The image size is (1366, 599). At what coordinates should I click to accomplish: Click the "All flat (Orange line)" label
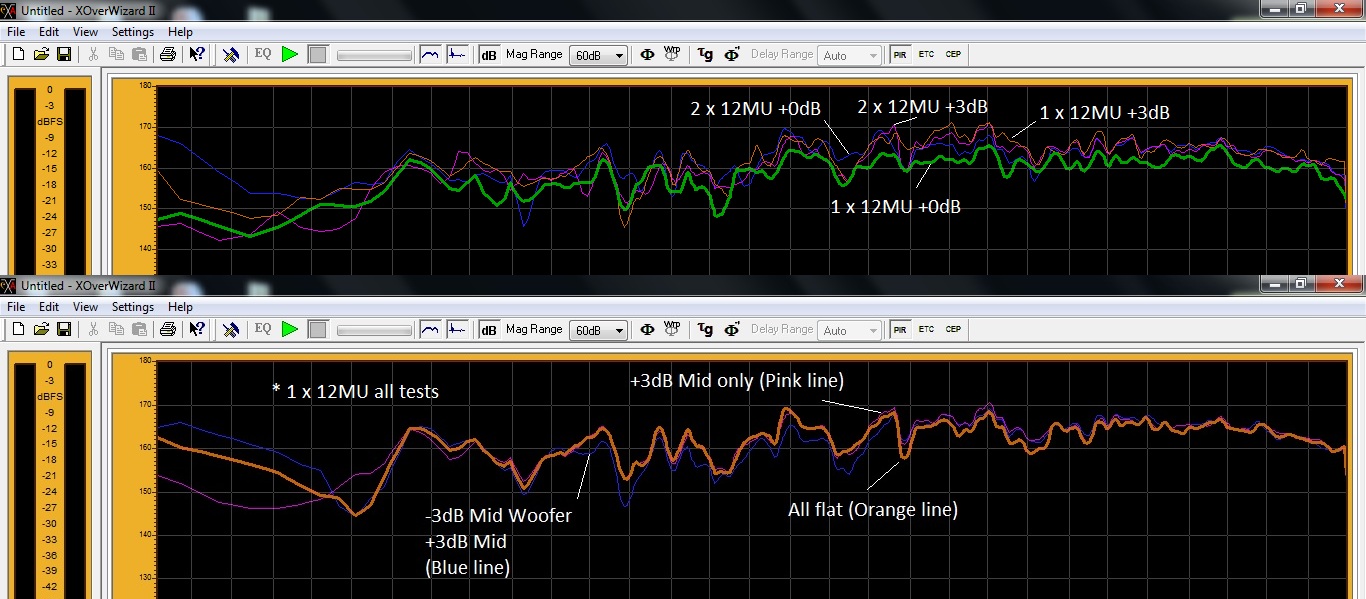tap(873, 510)
